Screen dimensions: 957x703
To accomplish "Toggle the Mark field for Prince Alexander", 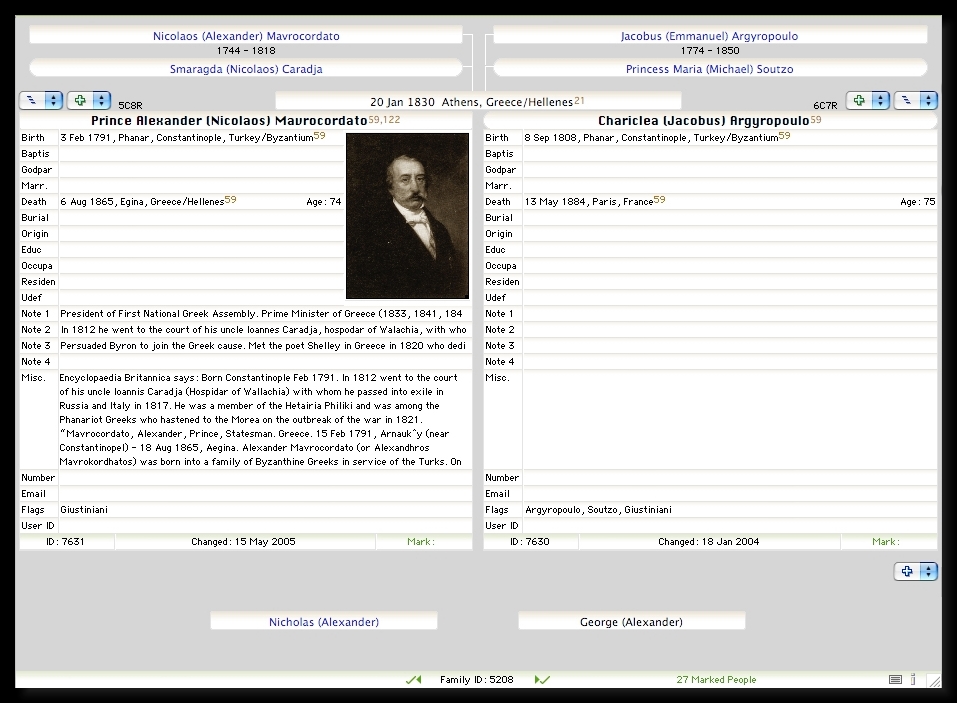I will point(423,542).
